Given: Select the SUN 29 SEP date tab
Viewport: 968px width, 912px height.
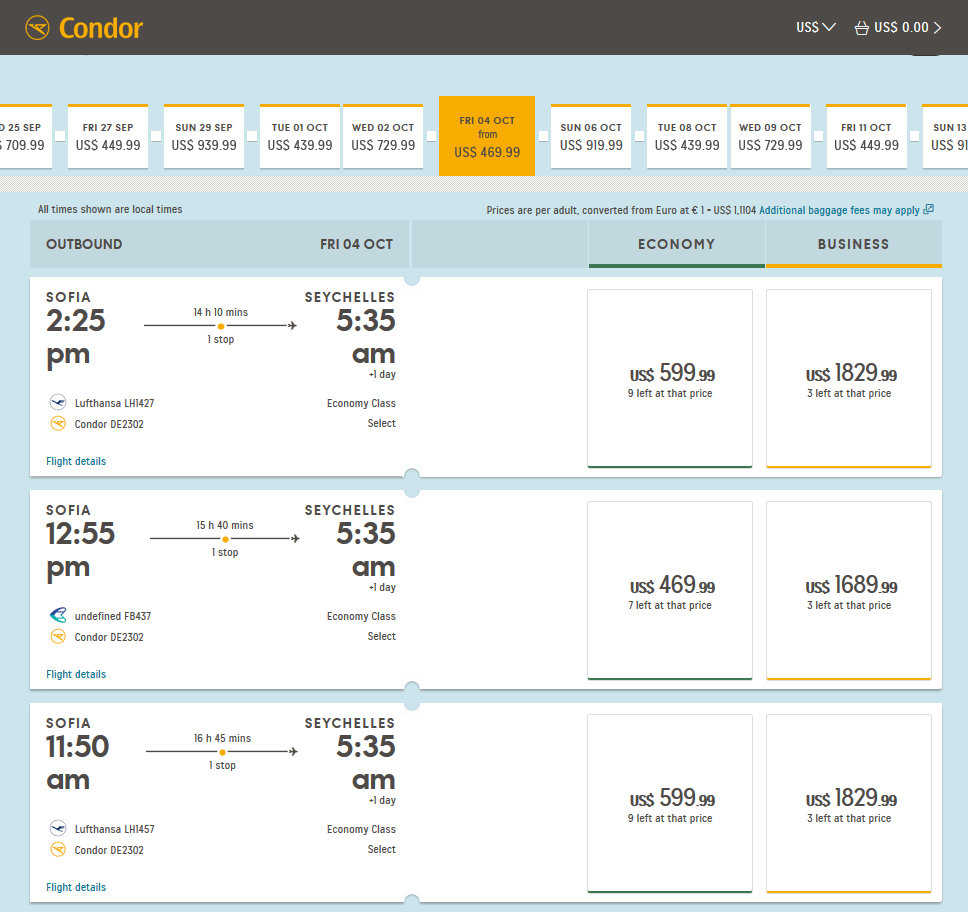Looking at the screenshot, I should pos(204,136).
